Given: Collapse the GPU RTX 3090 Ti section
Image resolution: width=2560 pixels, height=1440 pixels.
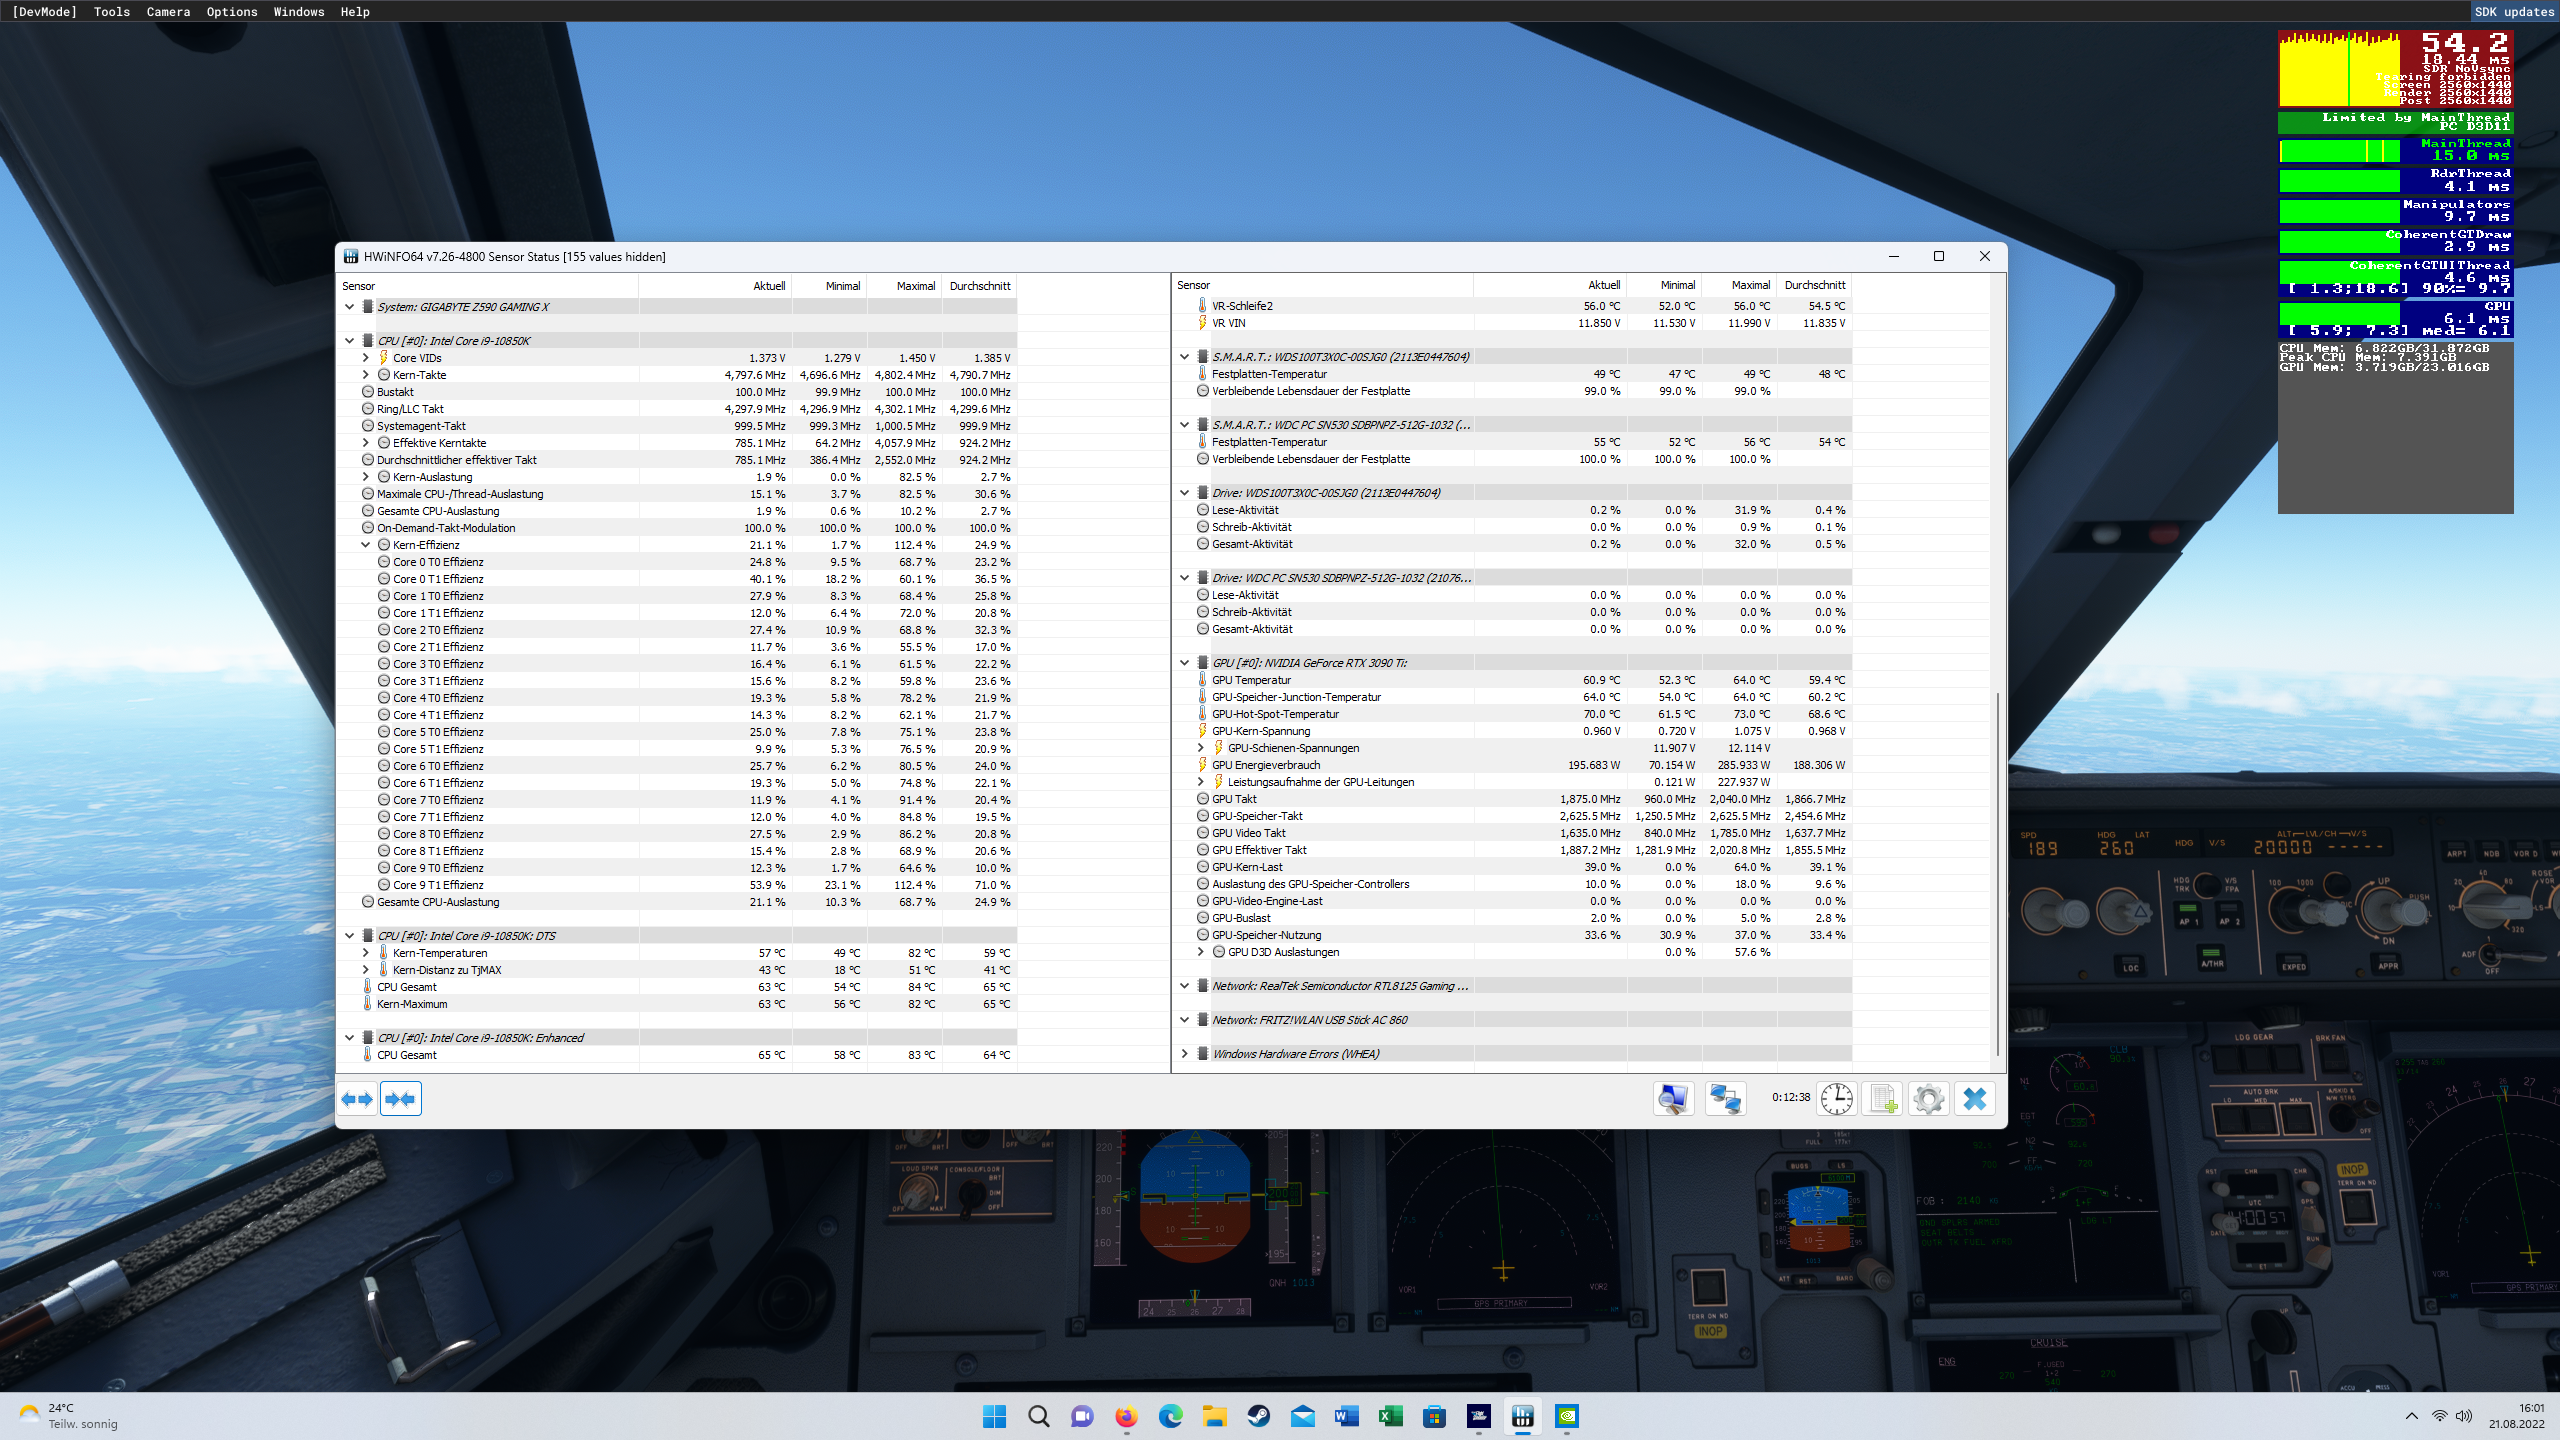Looking at the screenshot, I should click(1185, 663).
